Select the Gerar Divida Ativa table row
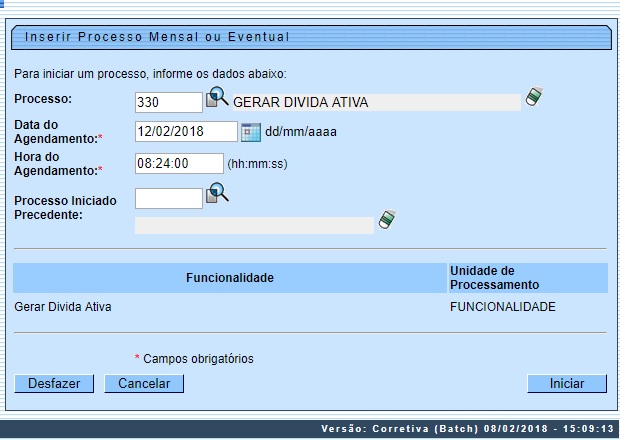620x440 pixels. pyautogui.click(x=310, y=307)
